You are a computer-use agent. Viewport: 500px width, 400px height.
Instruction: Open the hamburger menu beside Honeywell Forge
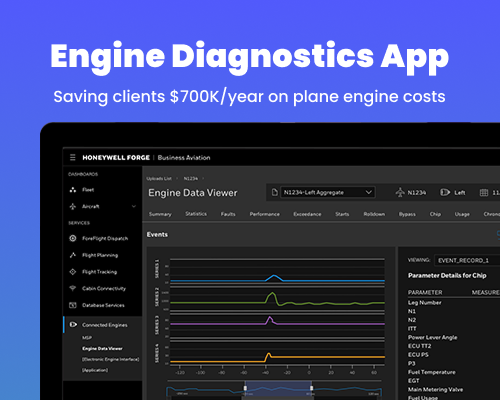pyautogui.click(x=73, y=157)
